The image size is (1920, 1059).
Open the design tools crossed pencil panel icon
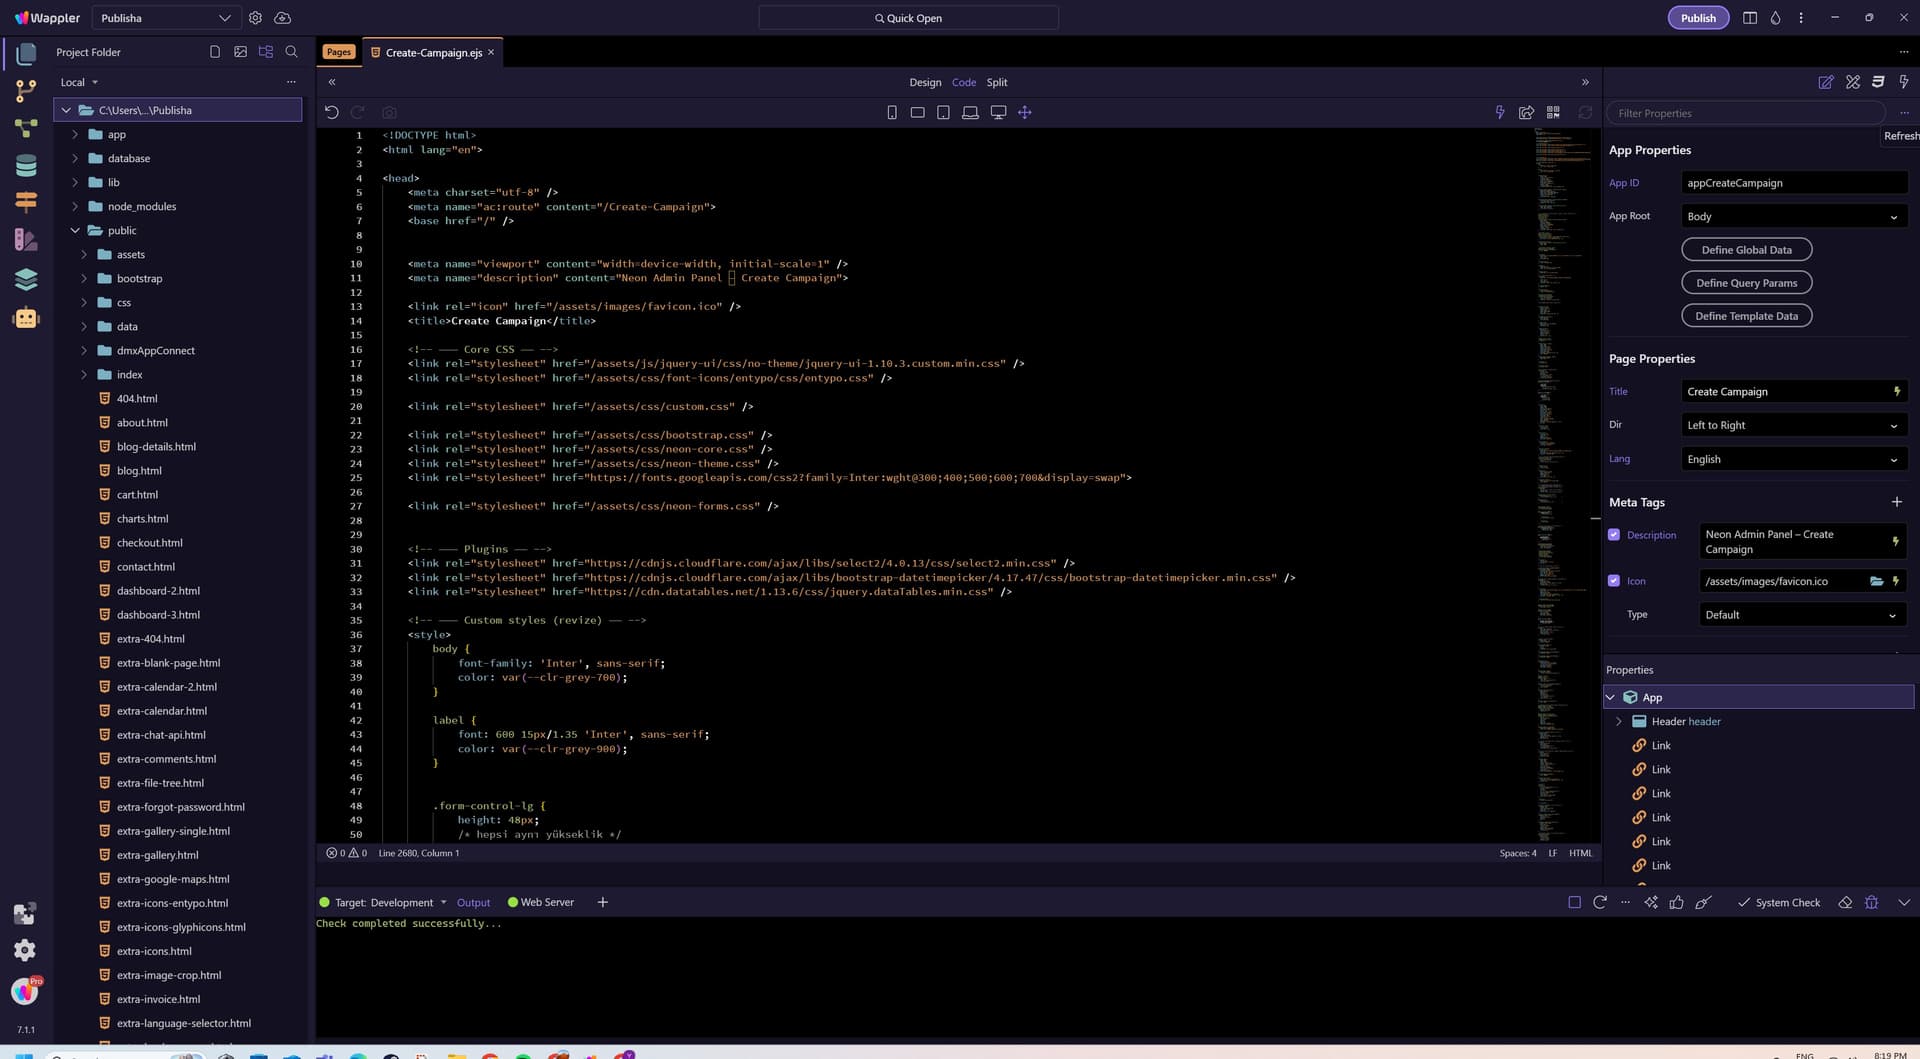coord(1853,83)
